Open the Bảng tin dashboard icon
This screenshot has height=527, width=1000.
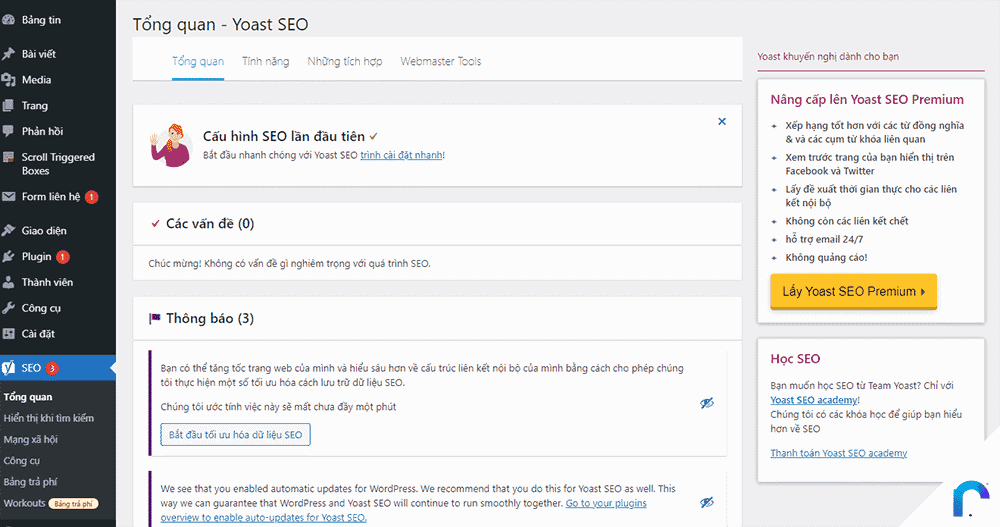(8, 20)
